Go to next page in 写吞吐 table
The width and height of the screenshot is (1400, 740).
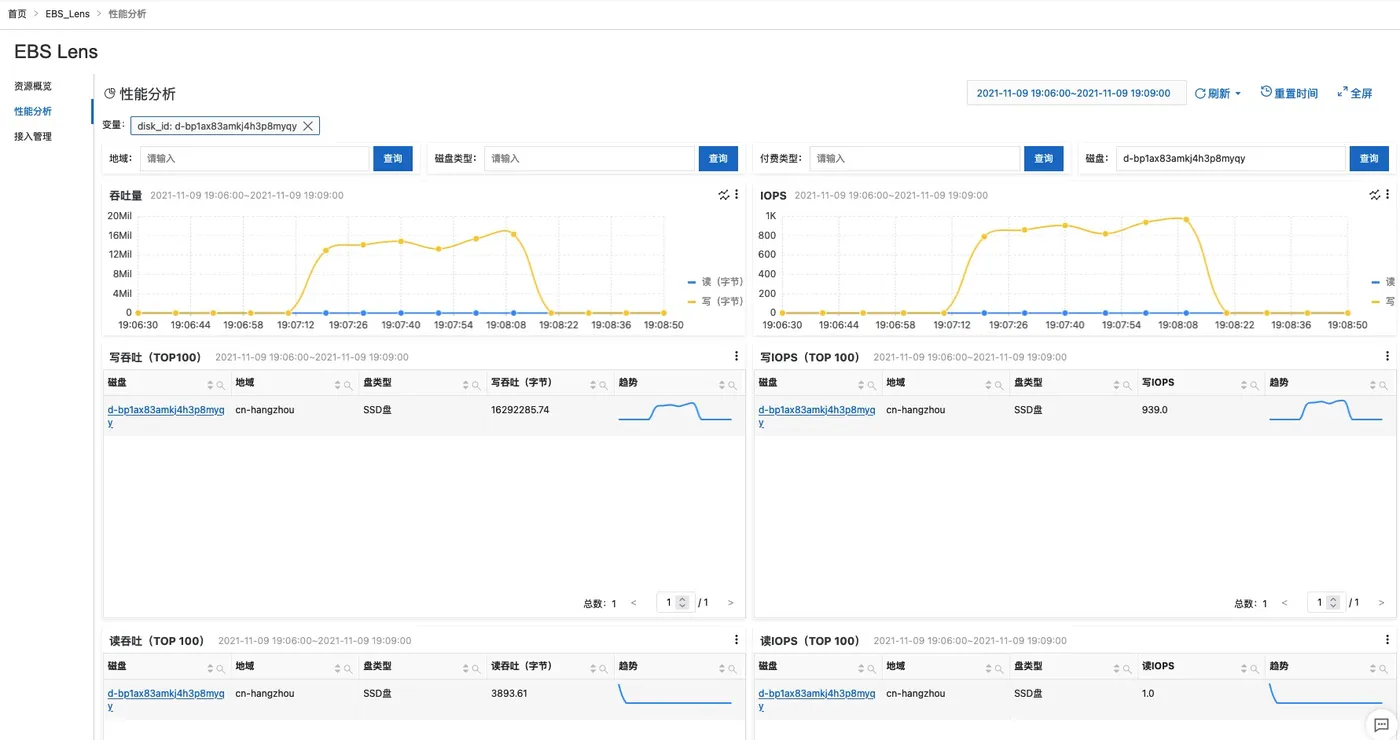click(x=731, y=603)
